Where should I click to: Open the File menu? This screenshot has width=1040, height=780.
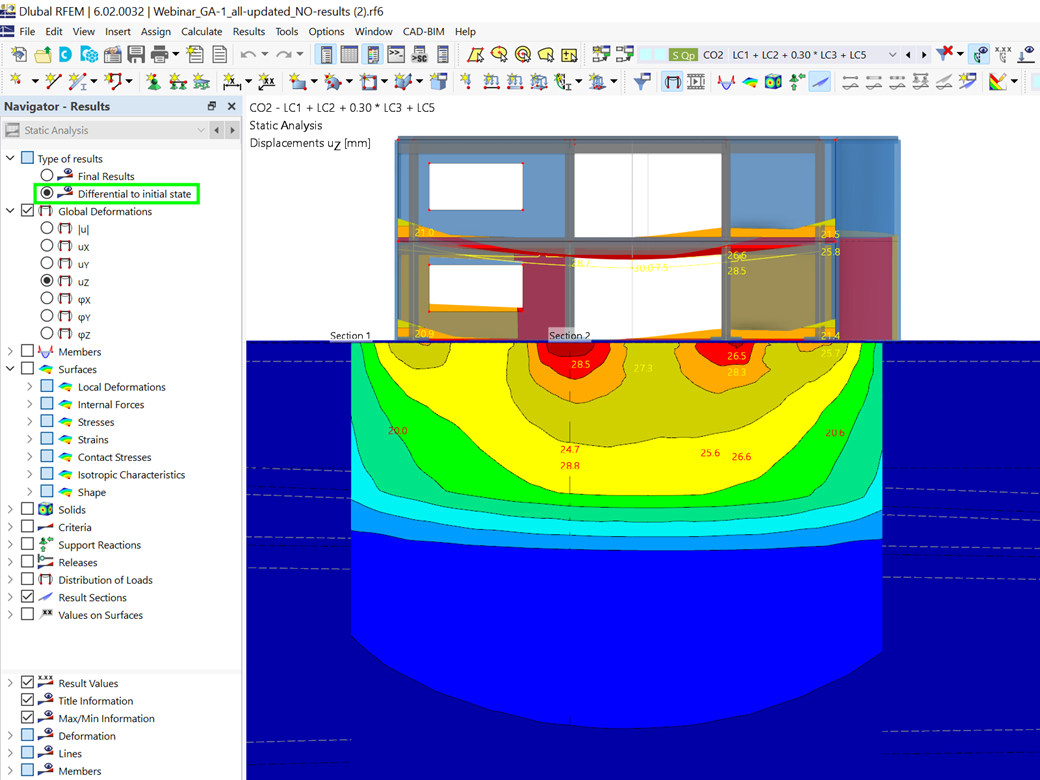pos(27,31)
